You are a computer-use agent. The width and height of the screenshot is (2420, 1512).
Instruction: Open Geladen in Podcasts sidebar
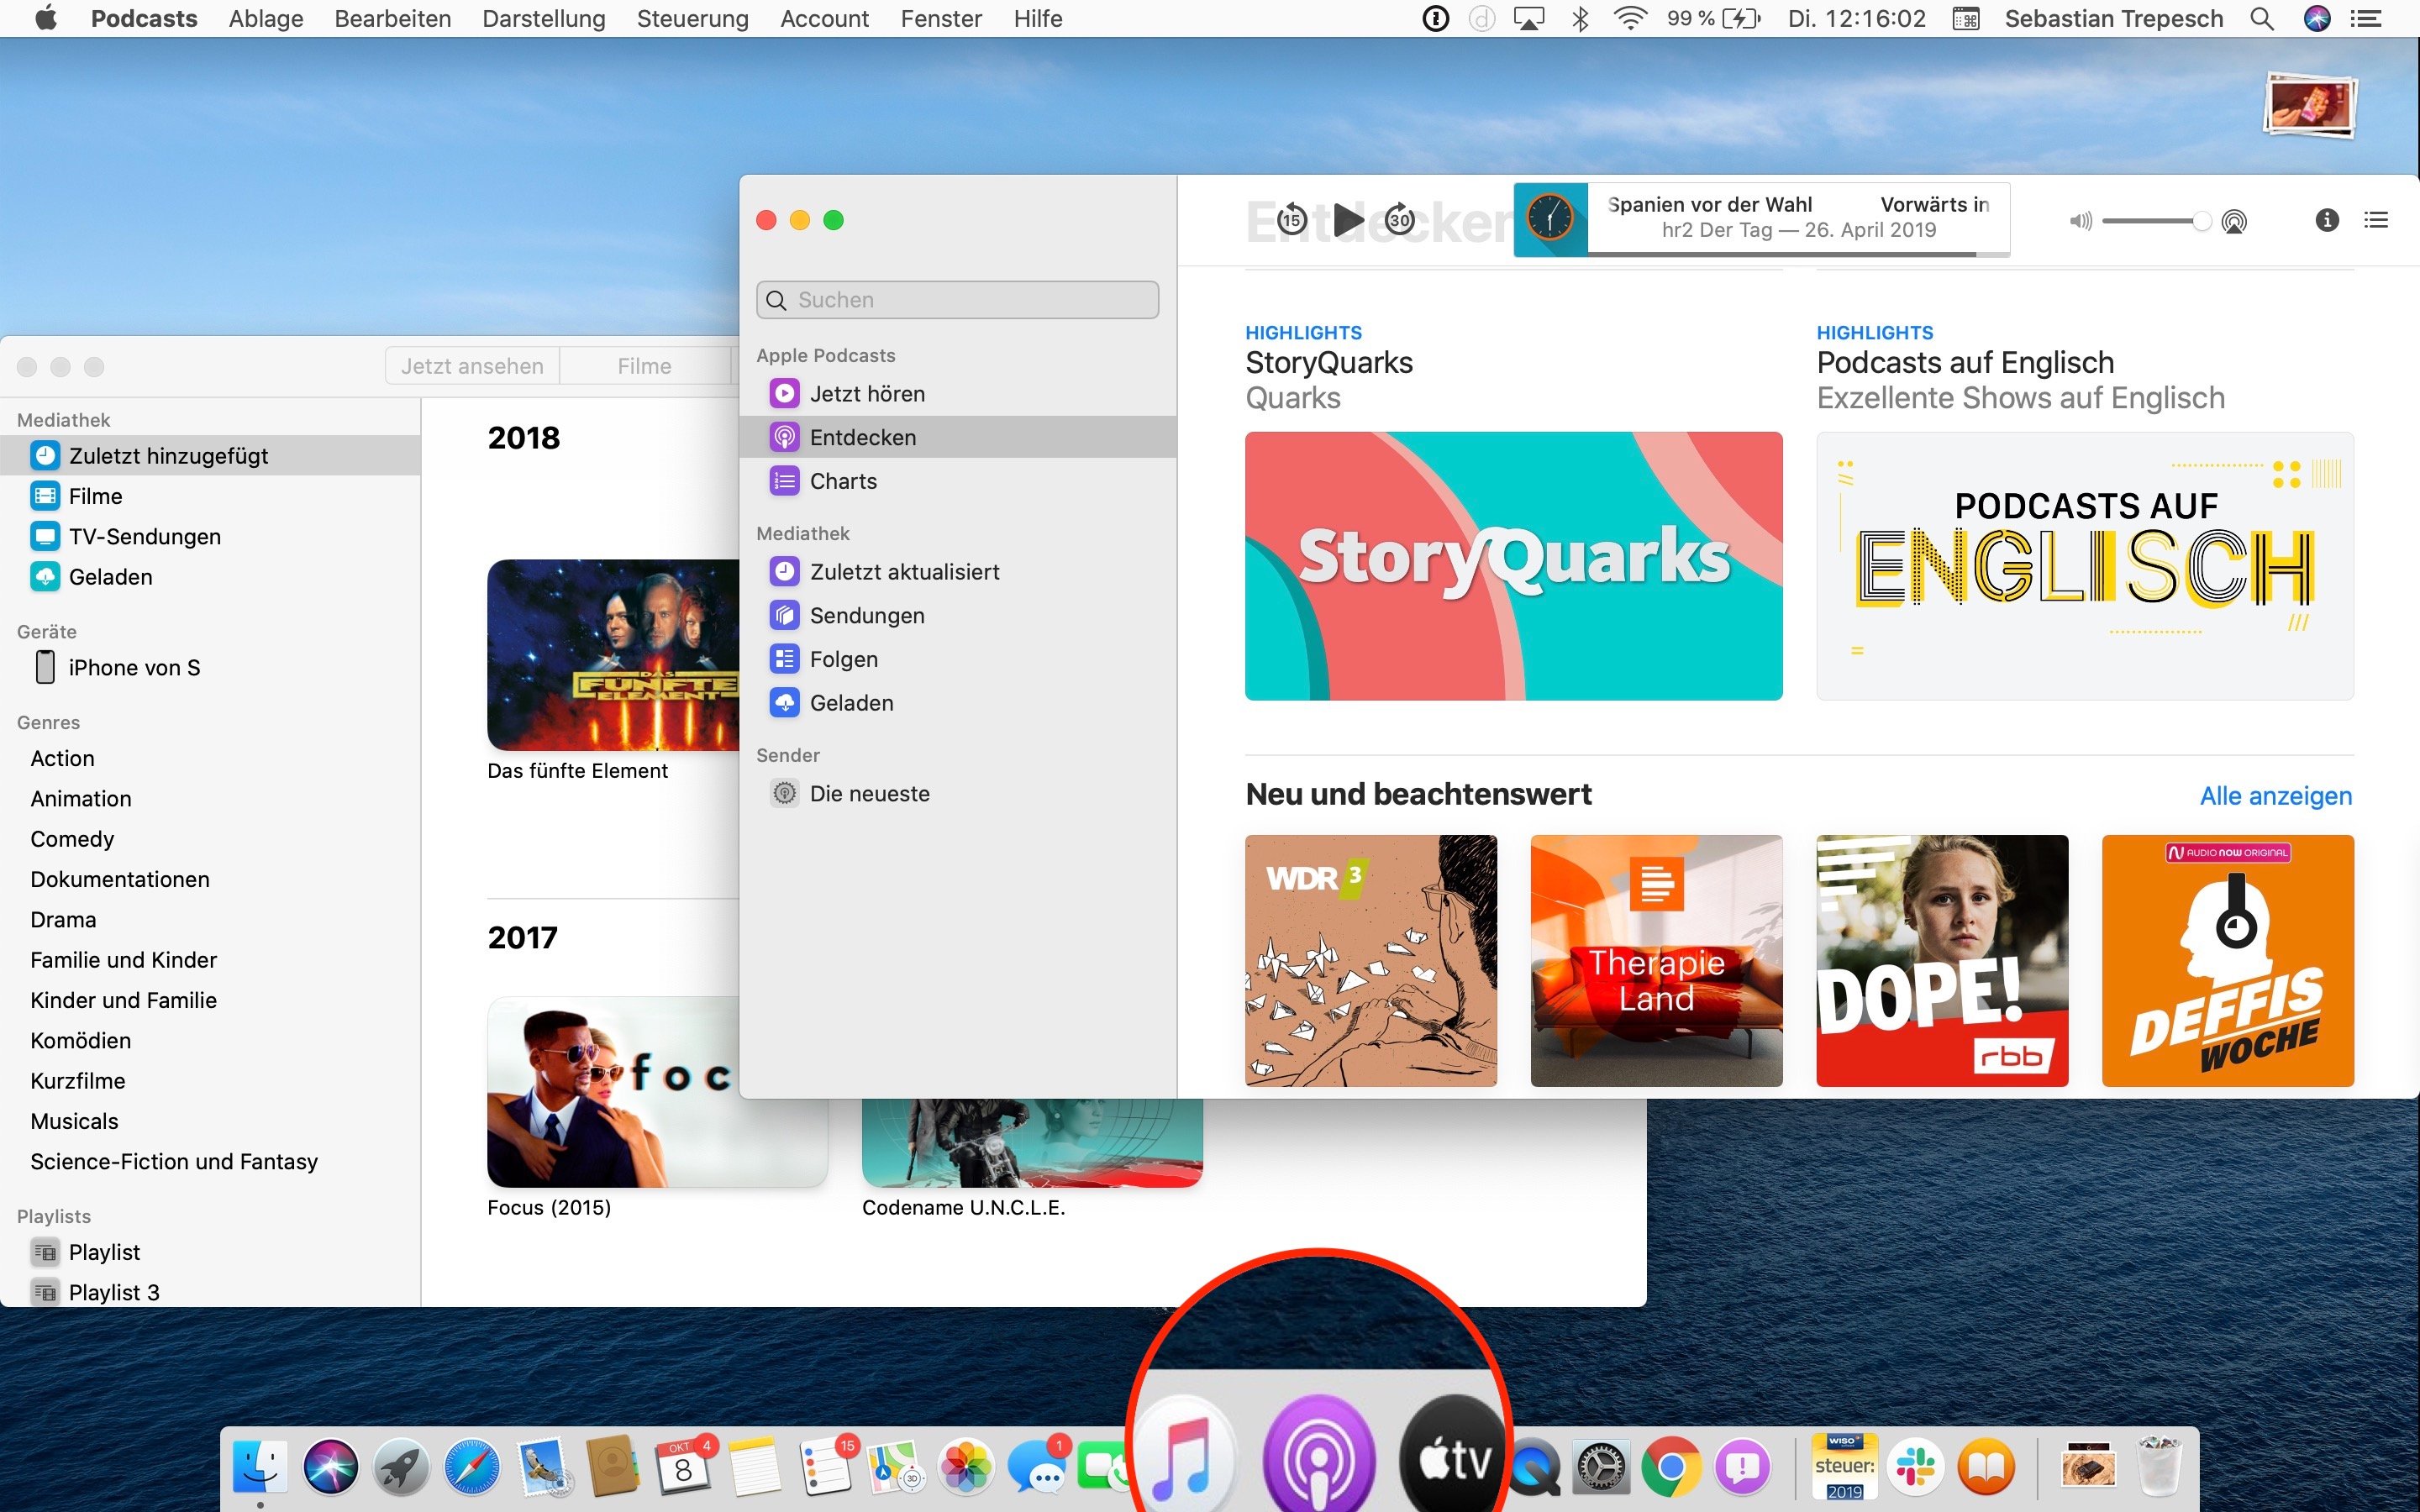click(957, 703)
